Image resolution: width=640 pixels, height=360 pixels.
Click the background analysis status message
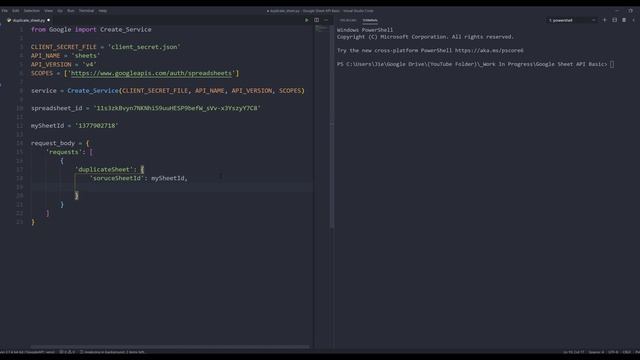112,352
